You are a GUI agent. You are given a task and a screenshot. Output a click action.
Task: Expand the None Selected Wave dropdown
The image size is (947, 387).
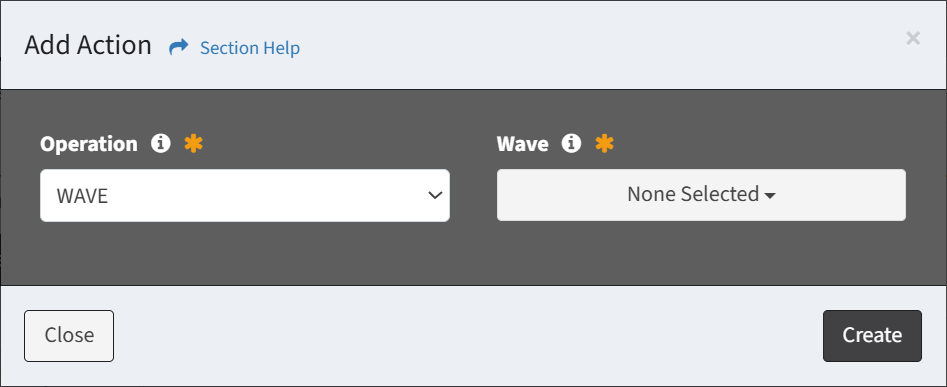701,194
